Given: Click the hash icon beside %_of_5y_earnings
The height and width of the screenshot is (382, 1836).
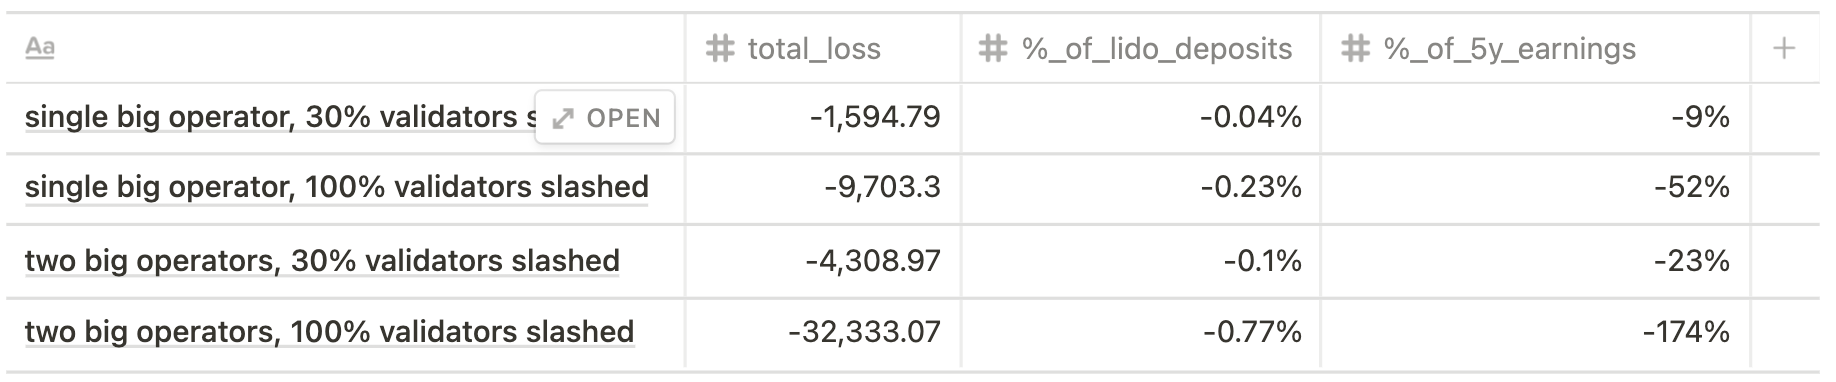Looking at the screenshot, I should (1354, 48).
